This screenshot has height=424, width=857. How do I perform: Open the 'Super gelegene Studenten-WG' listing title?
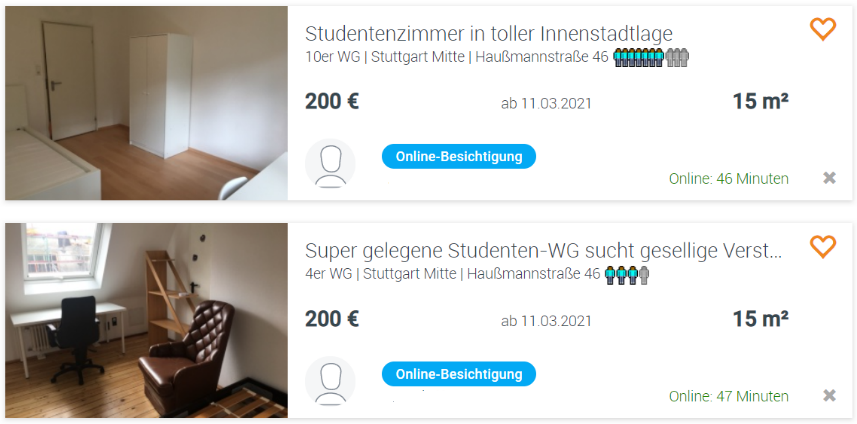[x=543, y=250]
